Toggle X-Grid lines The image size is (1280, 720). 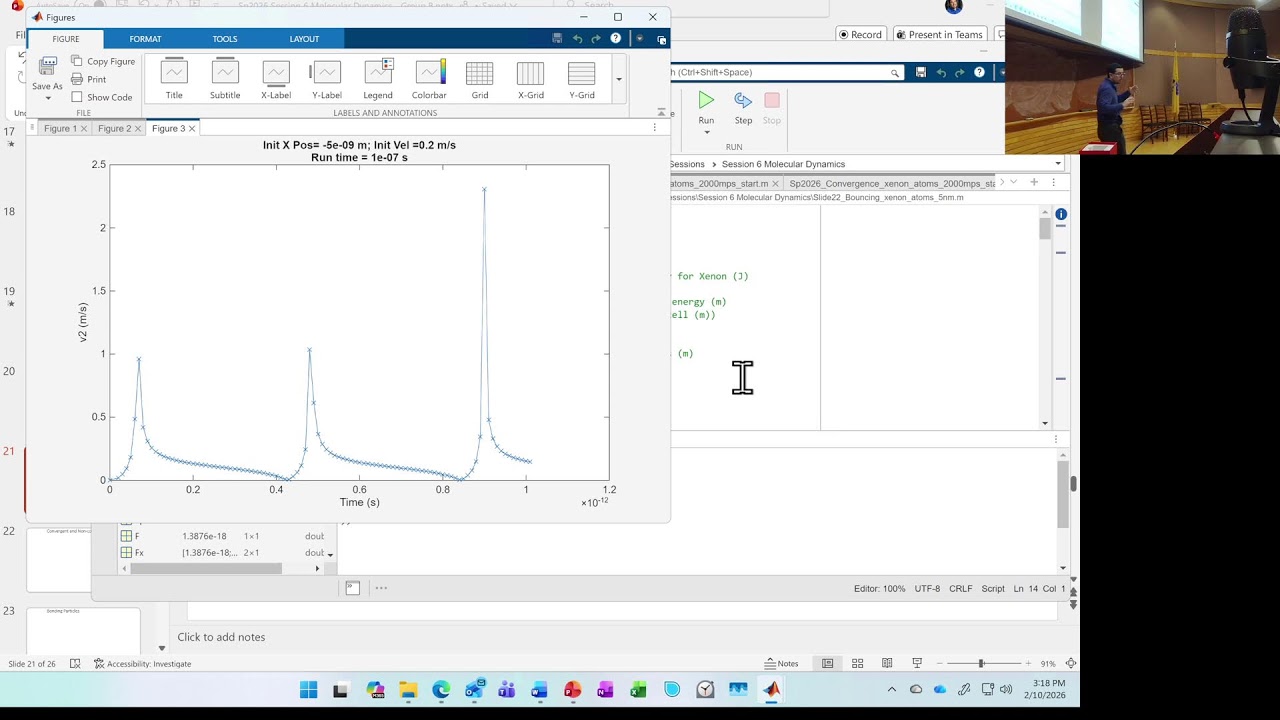[531, 79]
